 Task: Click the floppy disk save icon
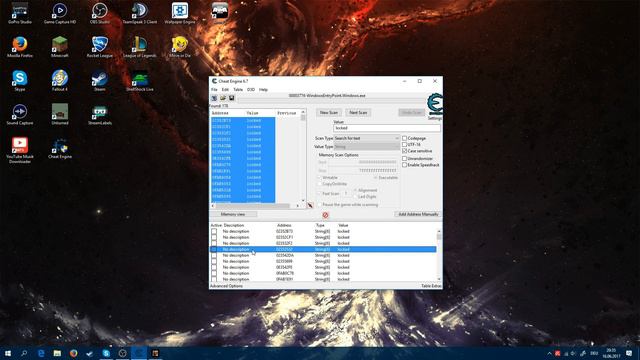[x=231, y=98]
